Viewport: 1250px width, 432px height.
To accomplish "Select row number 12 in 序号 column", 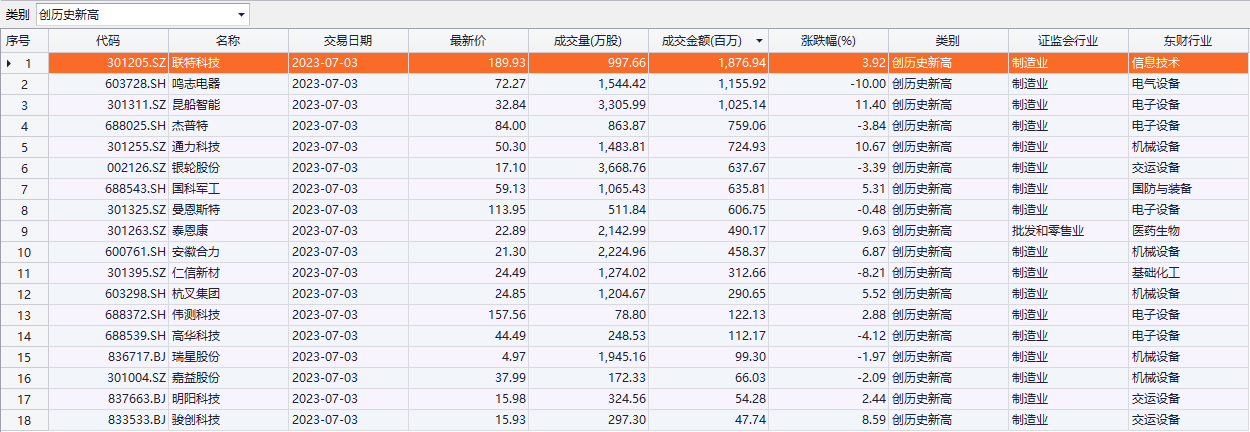I will coord(24,294).
